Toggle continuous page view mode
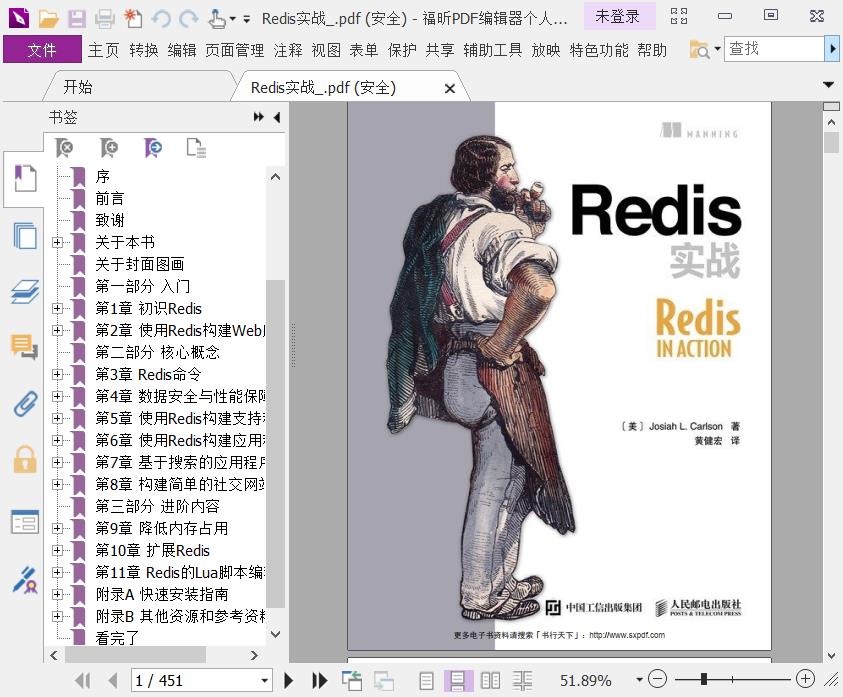The height and width of the screenshot is (697, 843). (x=458, y=681)
